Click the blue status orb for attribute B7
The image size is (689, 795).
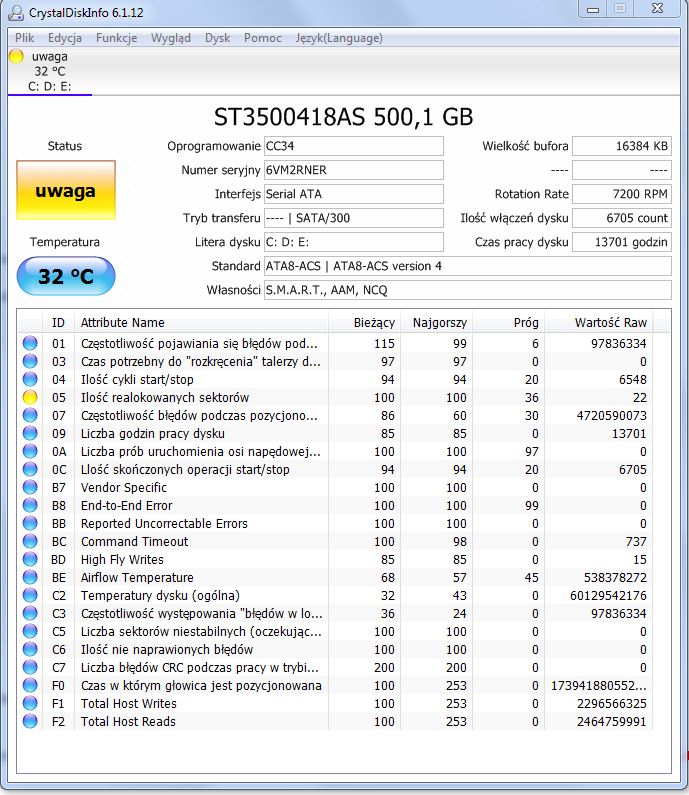(x=30, y=487)
